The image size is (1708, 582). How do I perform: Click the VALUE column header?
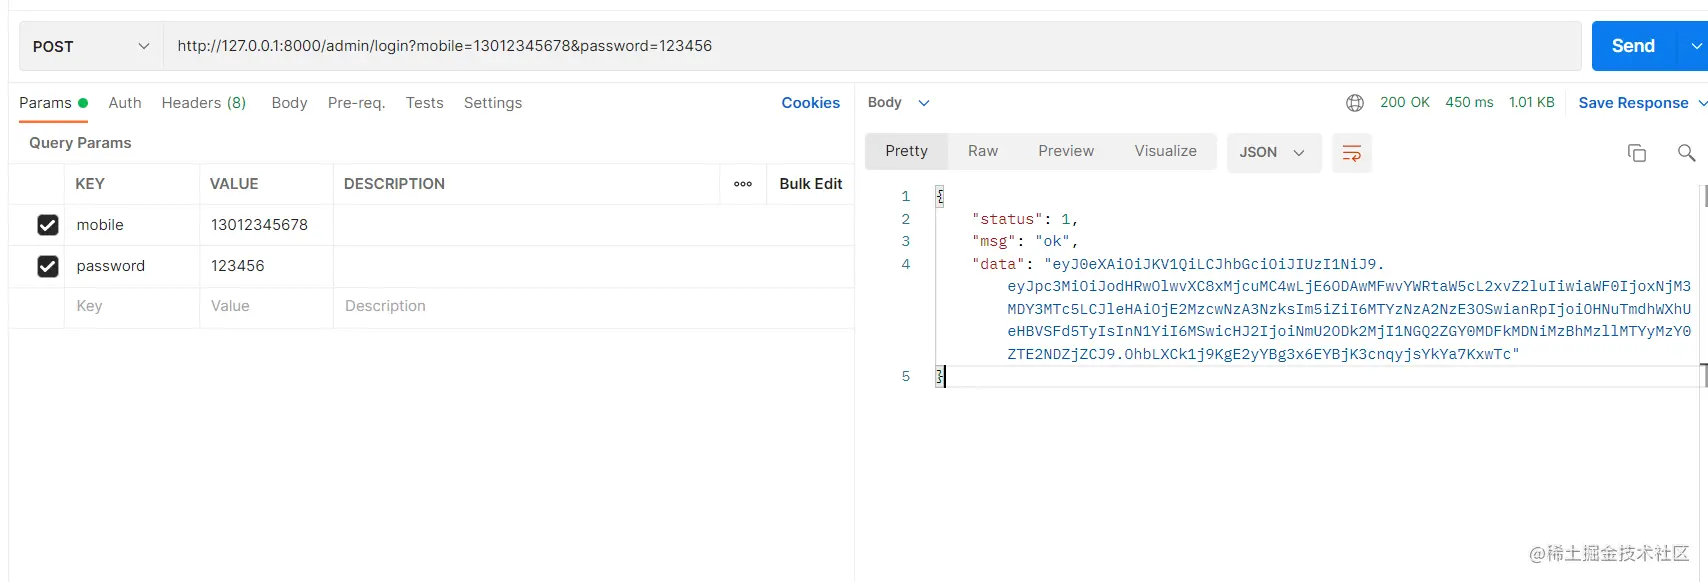coord(234,184)
